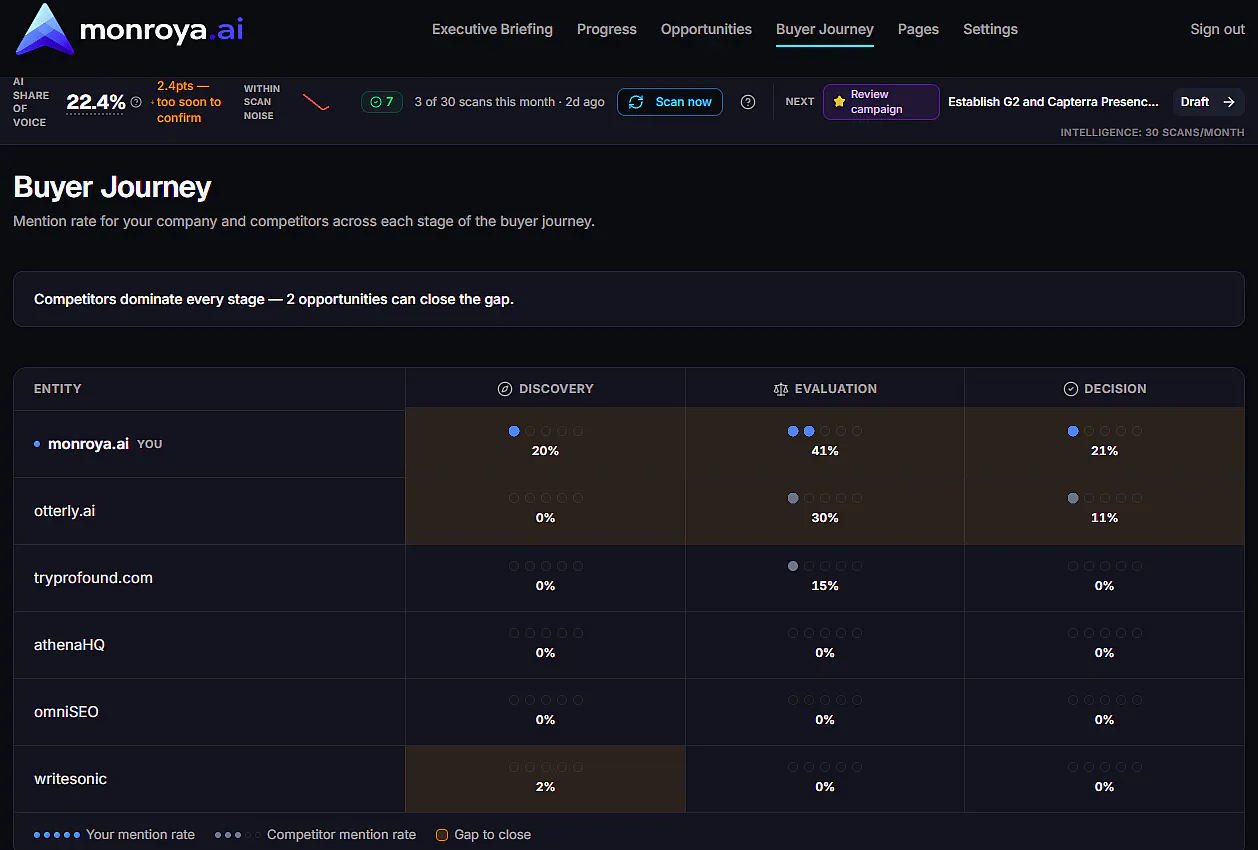Image resolution: width=1258 pixels, height=850 pixels.
Task: Click tryprofound.com Evaluation 15% cell
Action: pos(825,578)
